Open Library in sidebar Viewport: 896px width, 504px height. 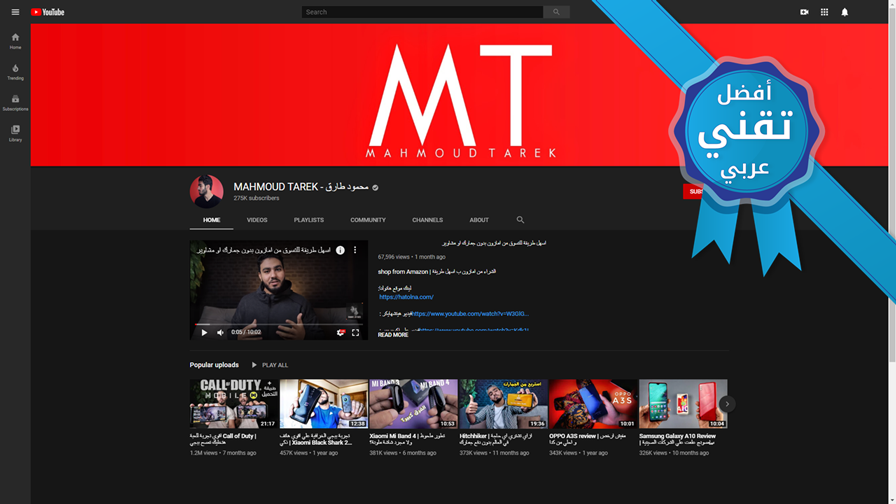click(15, 134)
